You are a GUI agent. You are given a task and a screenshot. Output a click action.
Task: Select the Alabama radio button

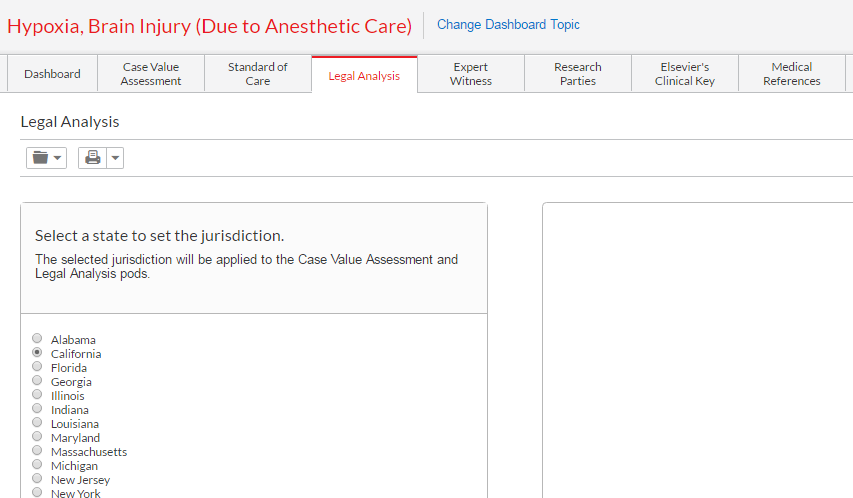click(x=37, y=338)
